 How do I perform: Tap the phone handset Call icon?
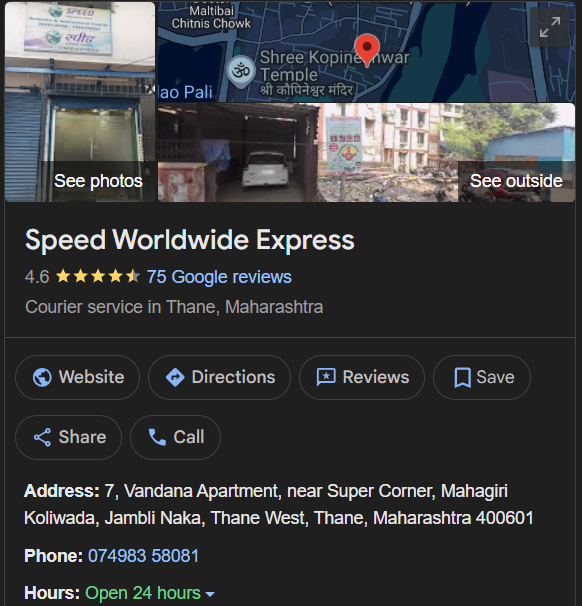point(157,437)
